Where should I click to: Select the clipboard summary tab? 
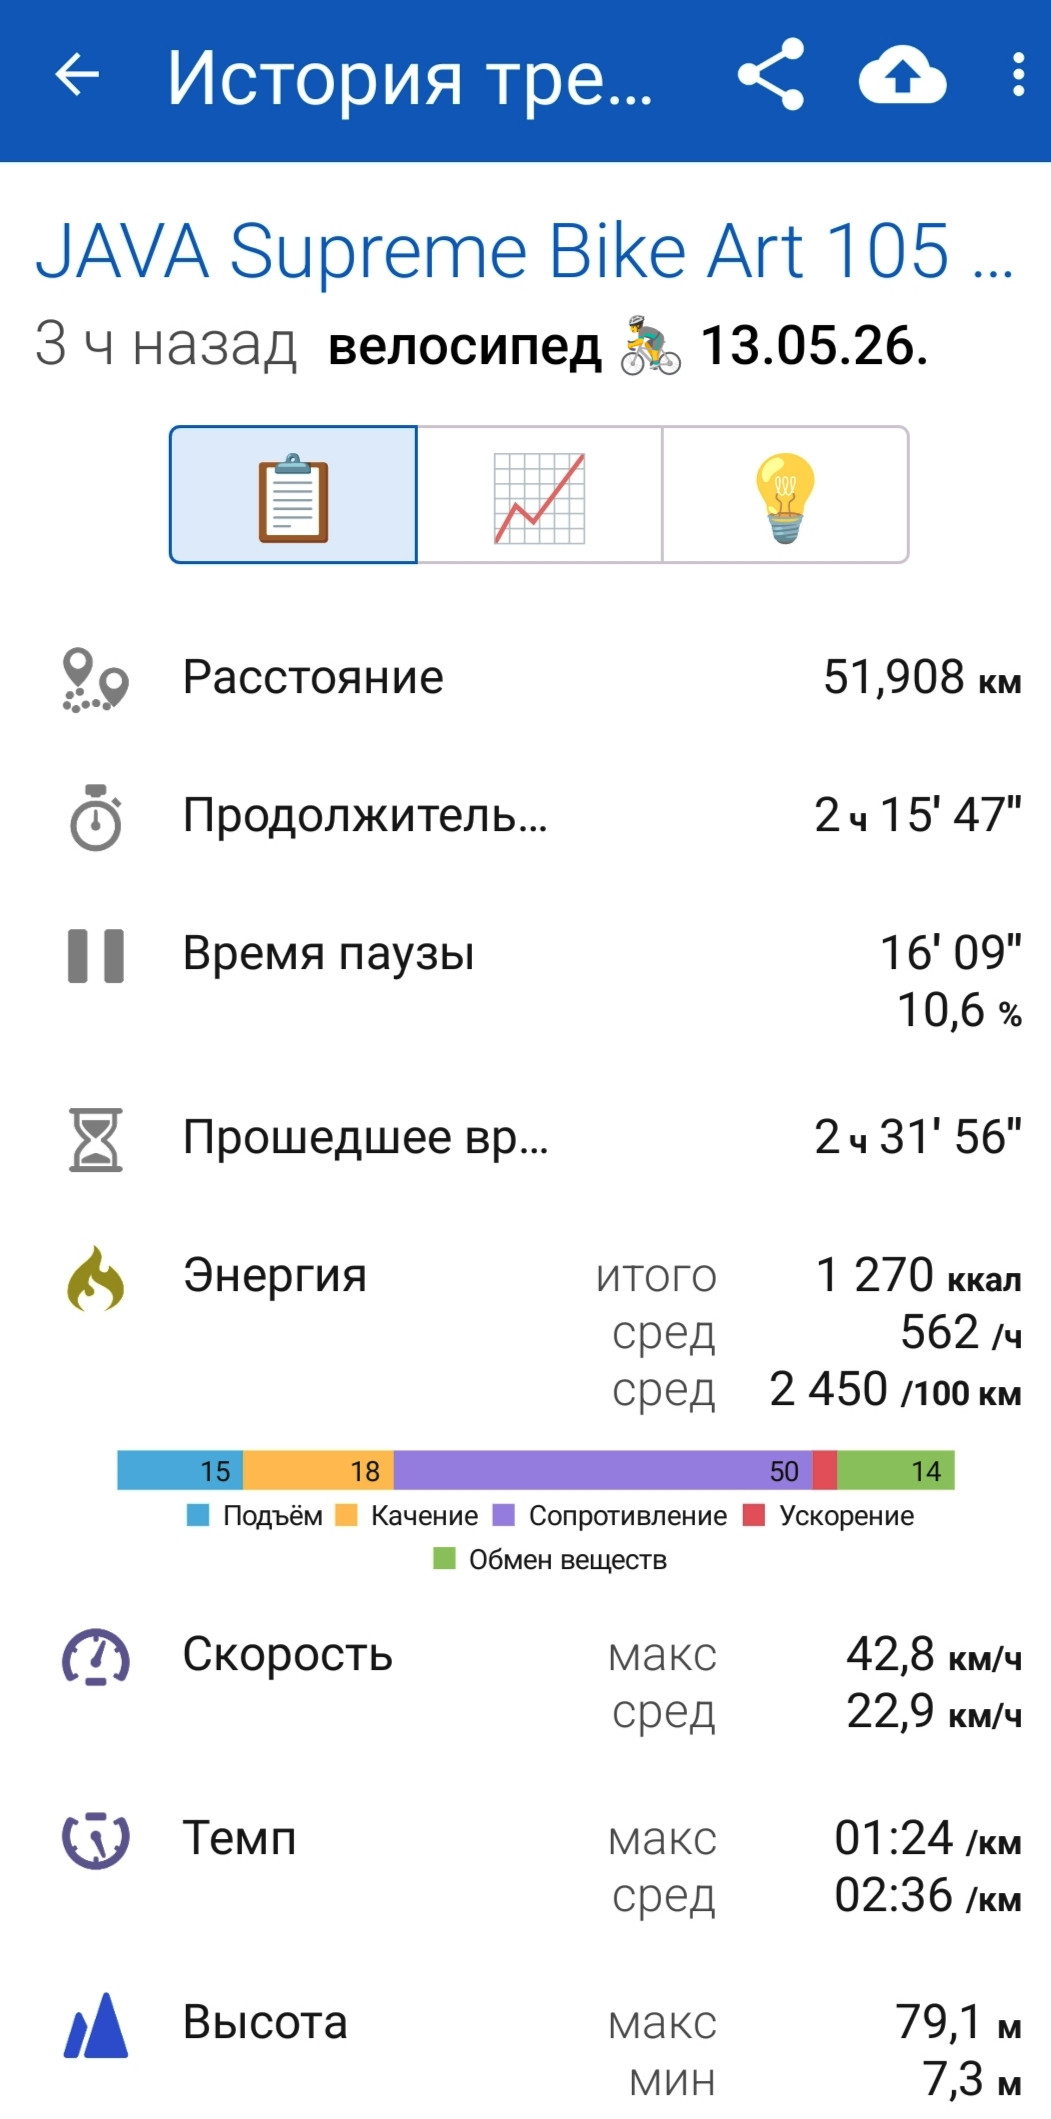[293, 495]
